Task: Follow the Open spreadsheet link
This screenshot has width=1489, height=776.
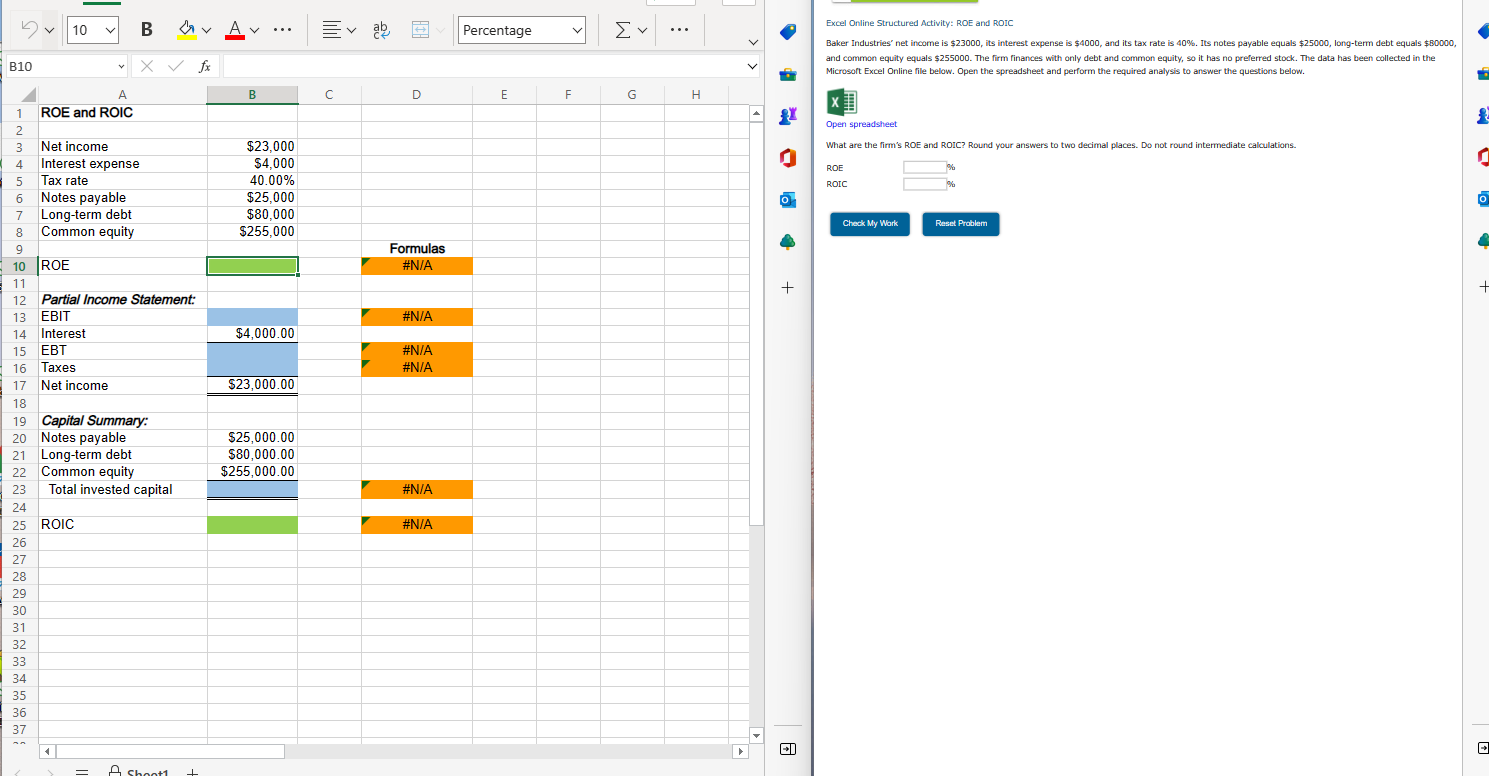Action: pos(861,123)
